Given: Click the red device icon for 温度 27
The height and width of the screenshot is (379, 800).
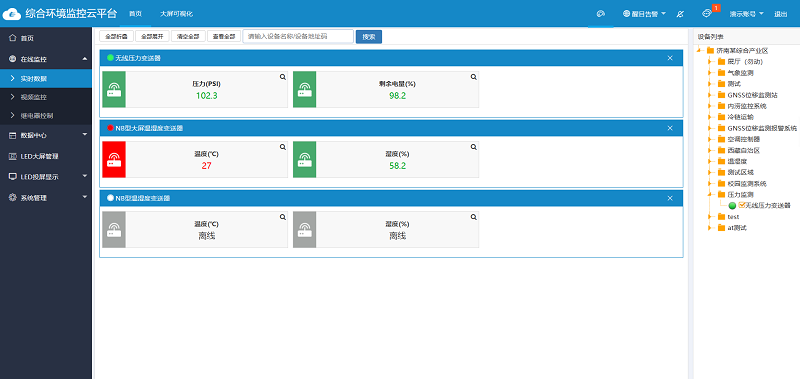Looking at the screenshot, I should [x=114, y=159].
